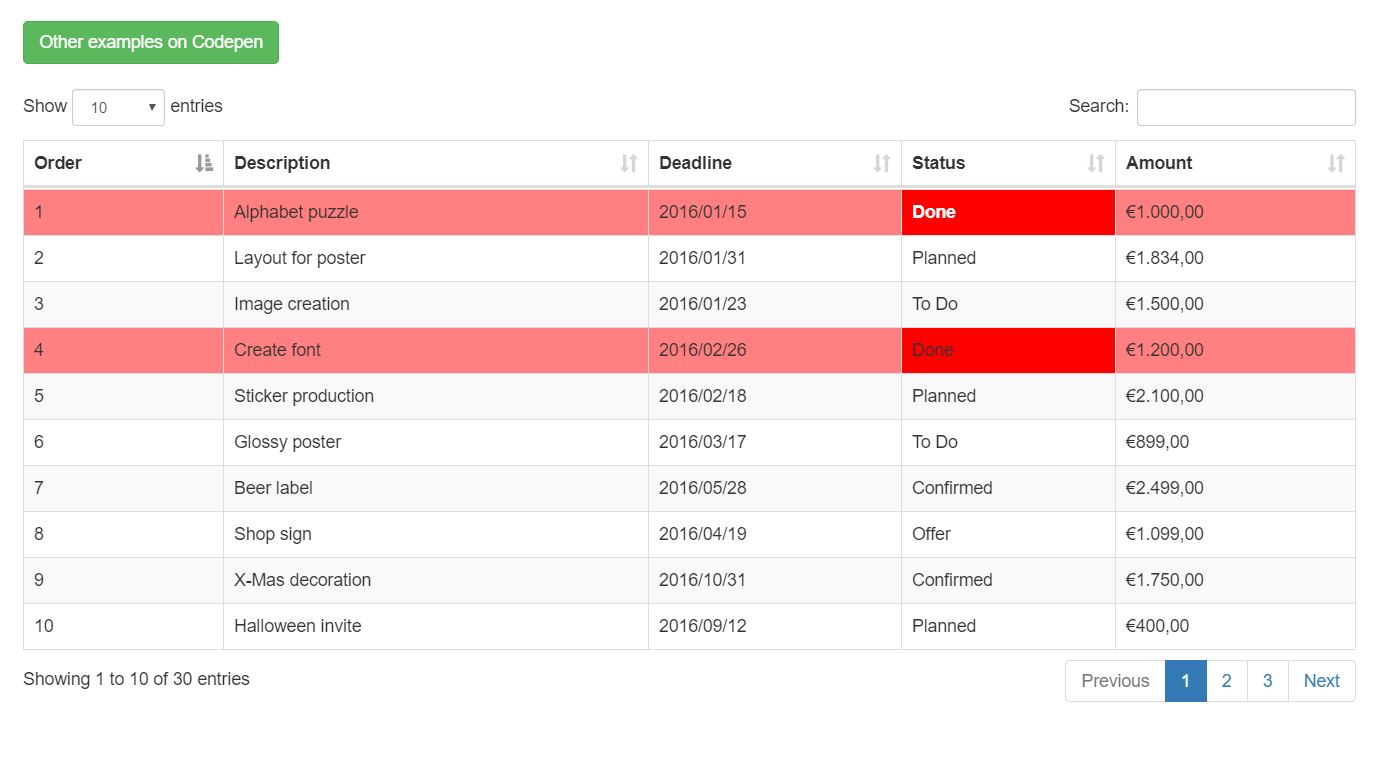Click the active page 1 button
The image size is (1390, 767).
click(x=1185, y=680)
